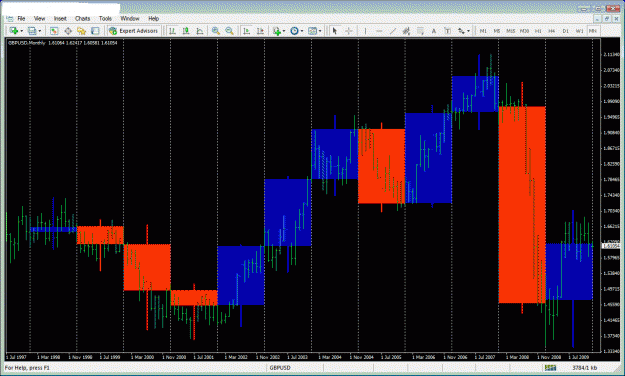
Task: Select the standard arrow cursor
Action: point(335,31)
